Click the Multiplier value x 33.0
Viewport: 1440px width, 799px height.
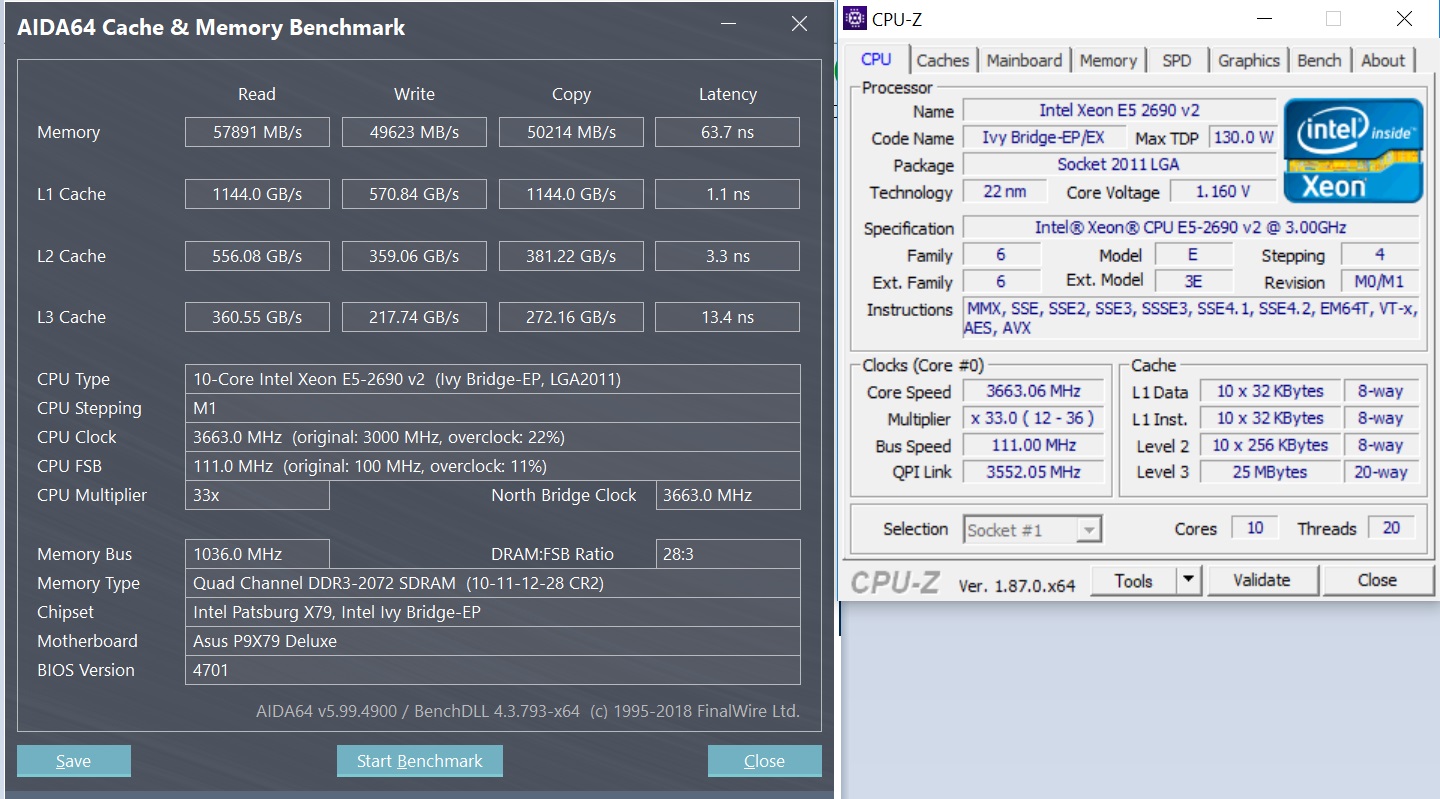point(1035,418)
